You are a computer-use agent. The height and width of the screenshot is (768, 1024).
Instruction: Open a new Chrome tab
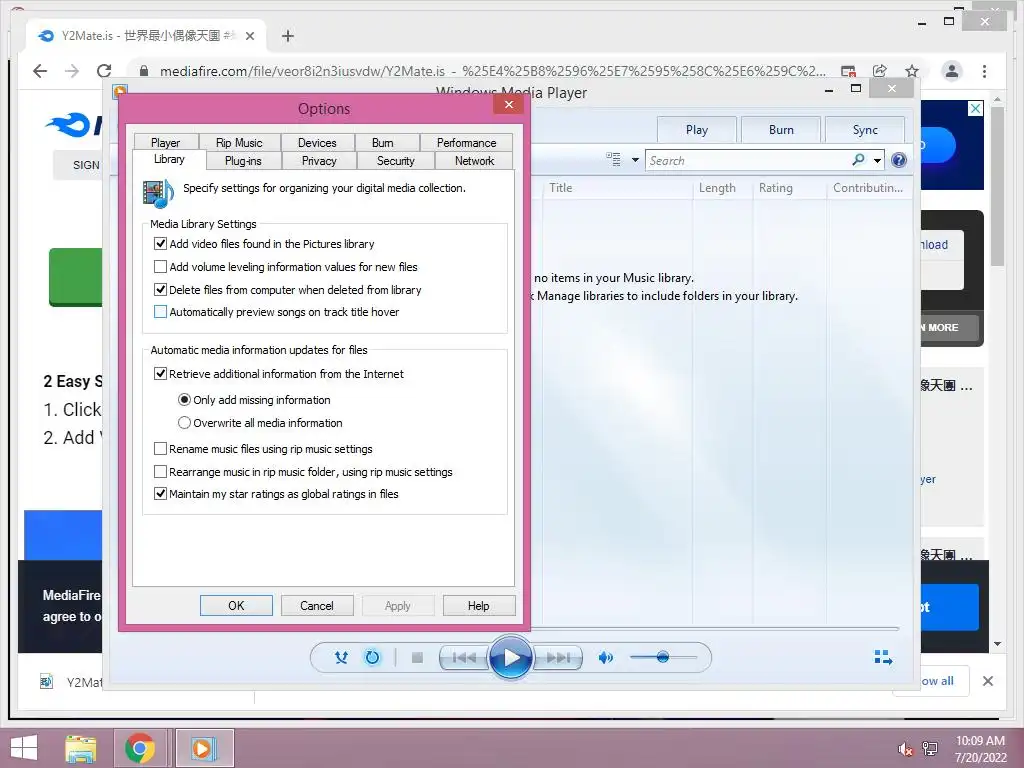coord(288,36)
